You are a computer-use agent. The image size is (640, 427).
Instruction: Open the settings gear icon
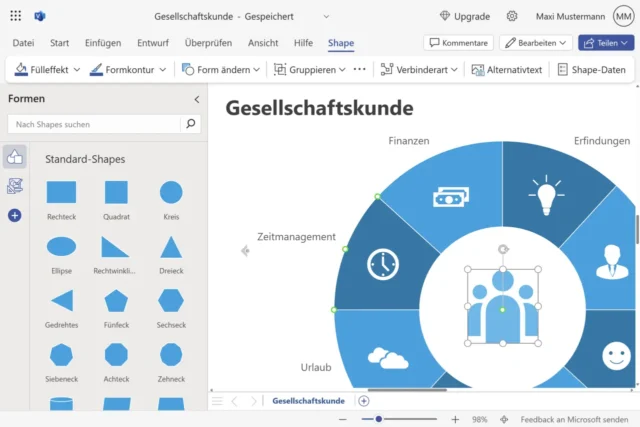tap(512, 16)
